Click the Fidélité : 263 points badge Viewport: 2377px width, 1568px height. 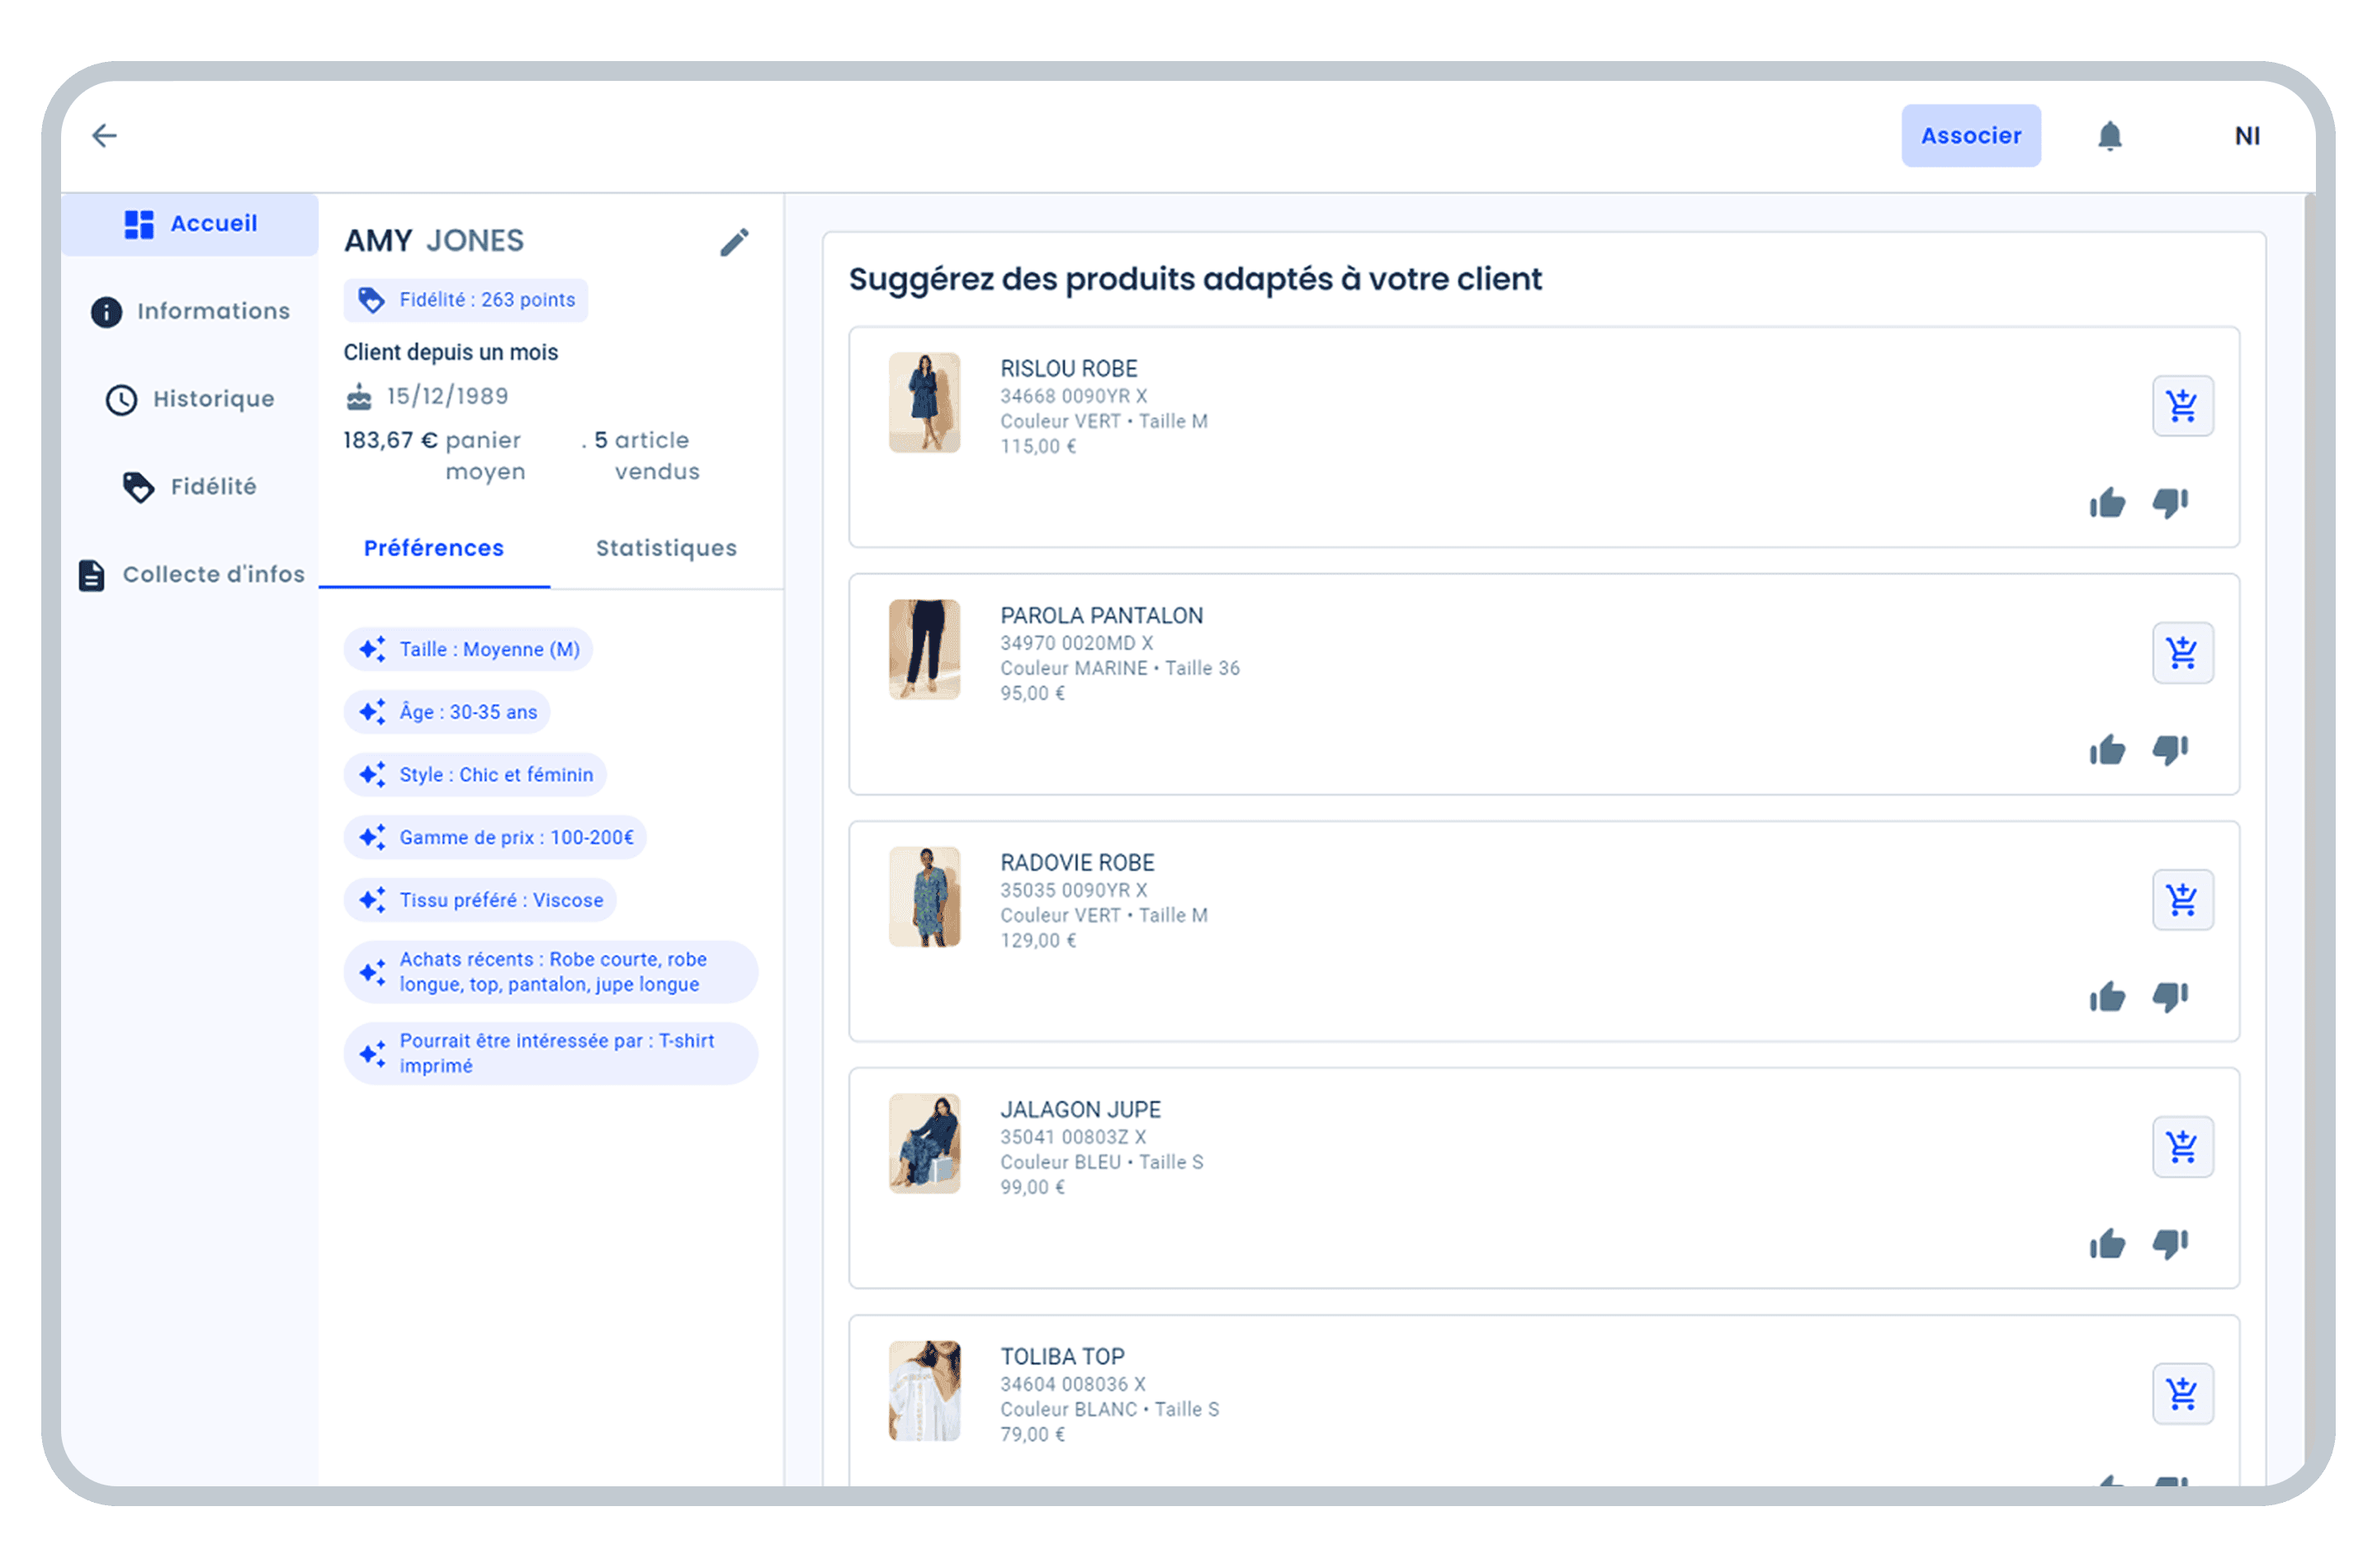tap(465, 300)
